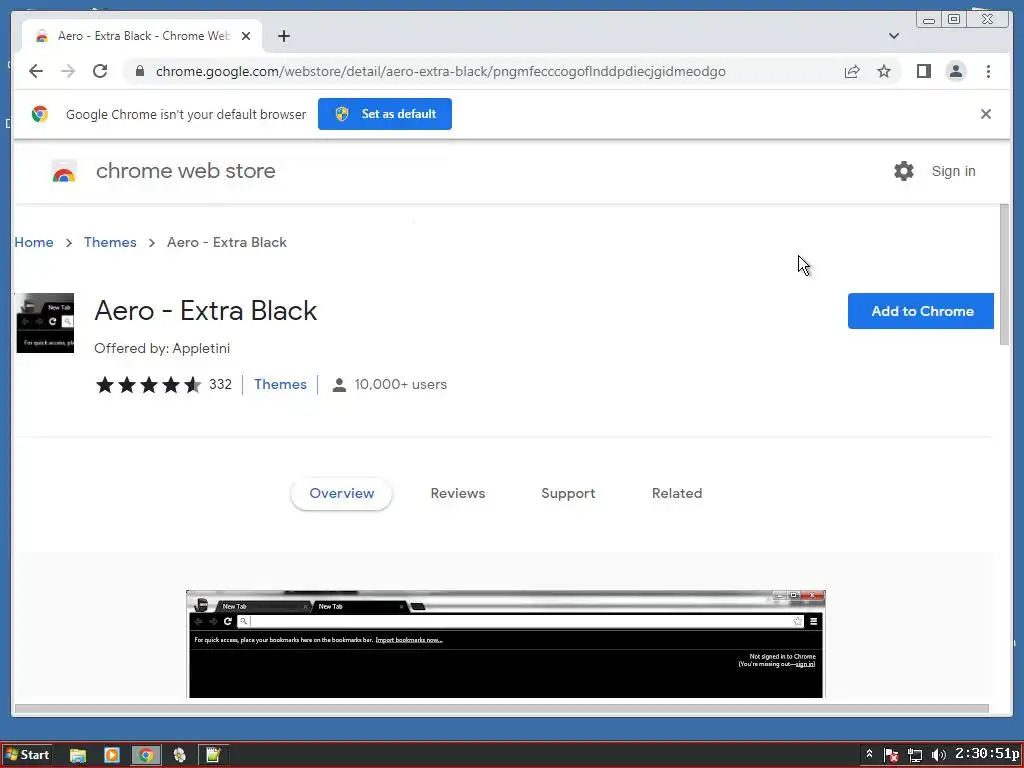Image resolution: width=1024 pixels, height=768 pixels.
Task: Focus the address bar URL
Action: (440, 71)
